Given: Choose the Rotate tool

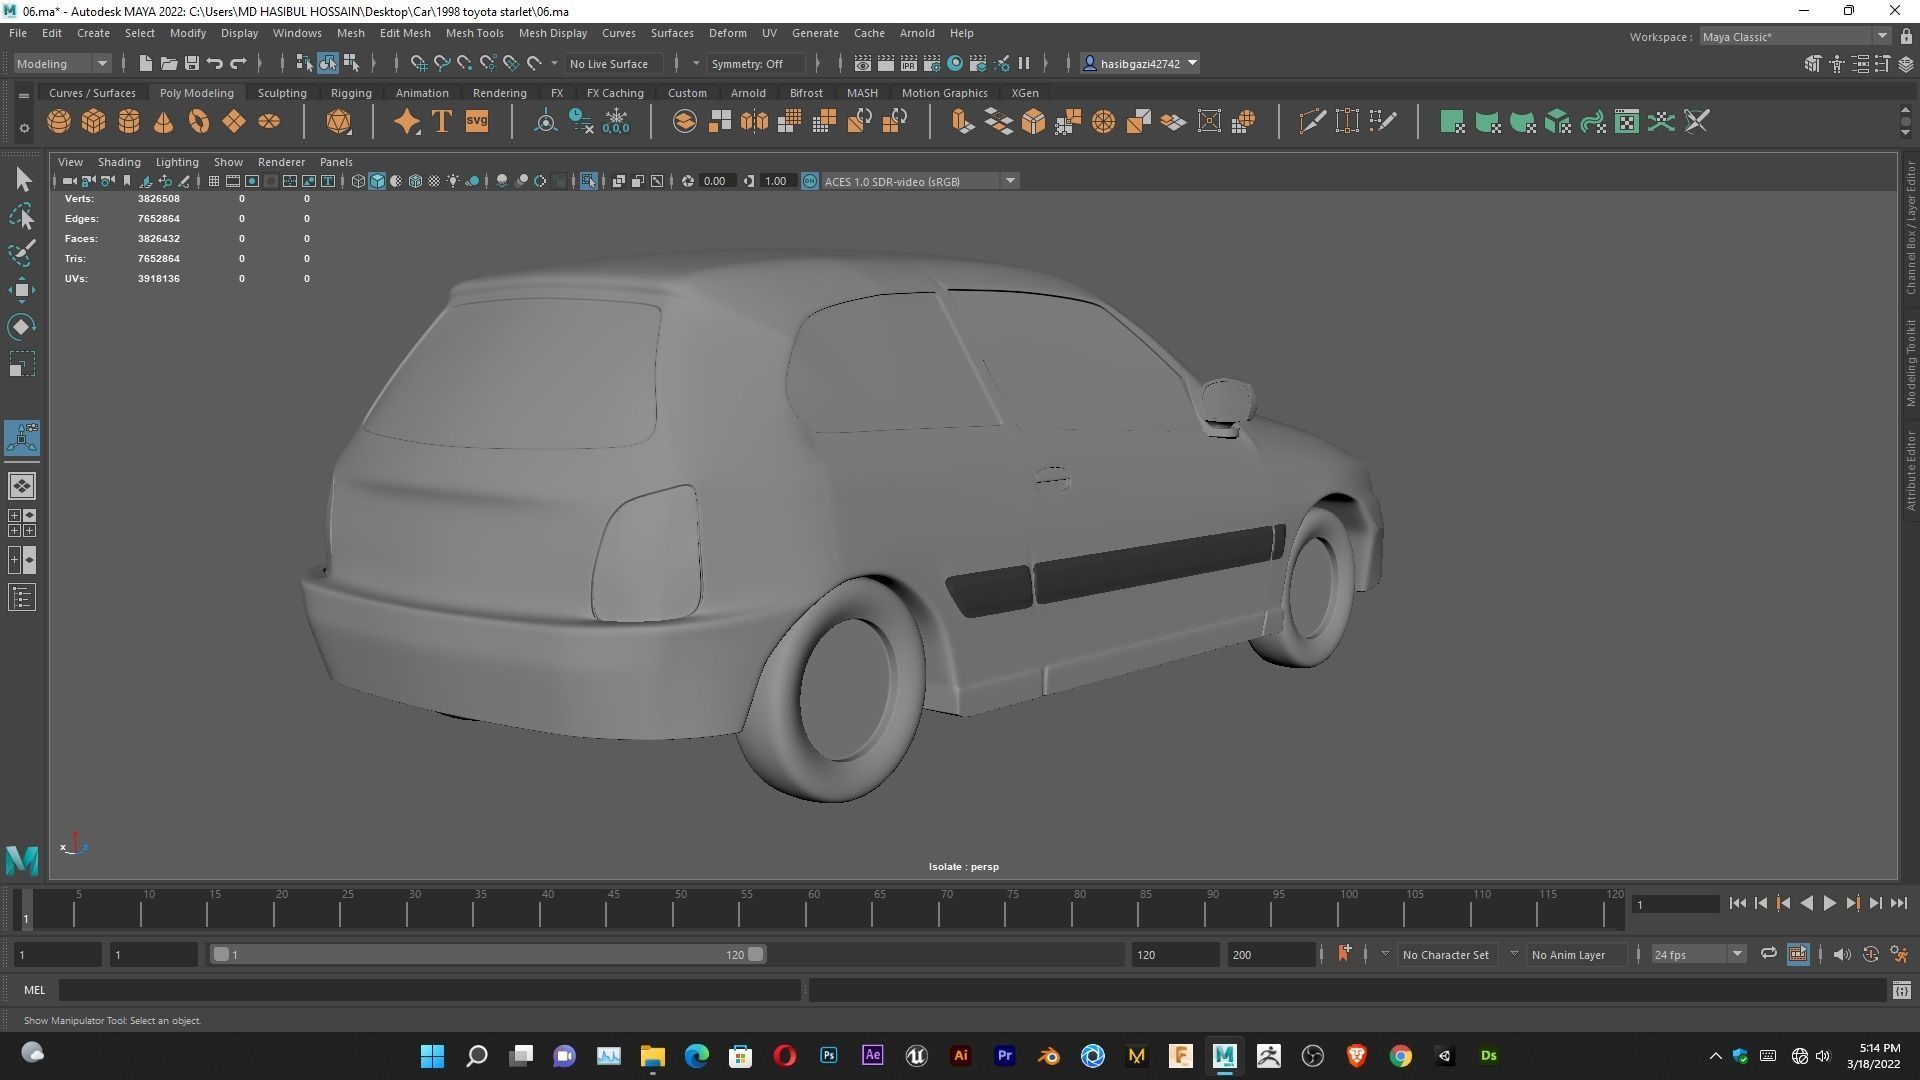Looking at the screenshot, I should 22,327.
